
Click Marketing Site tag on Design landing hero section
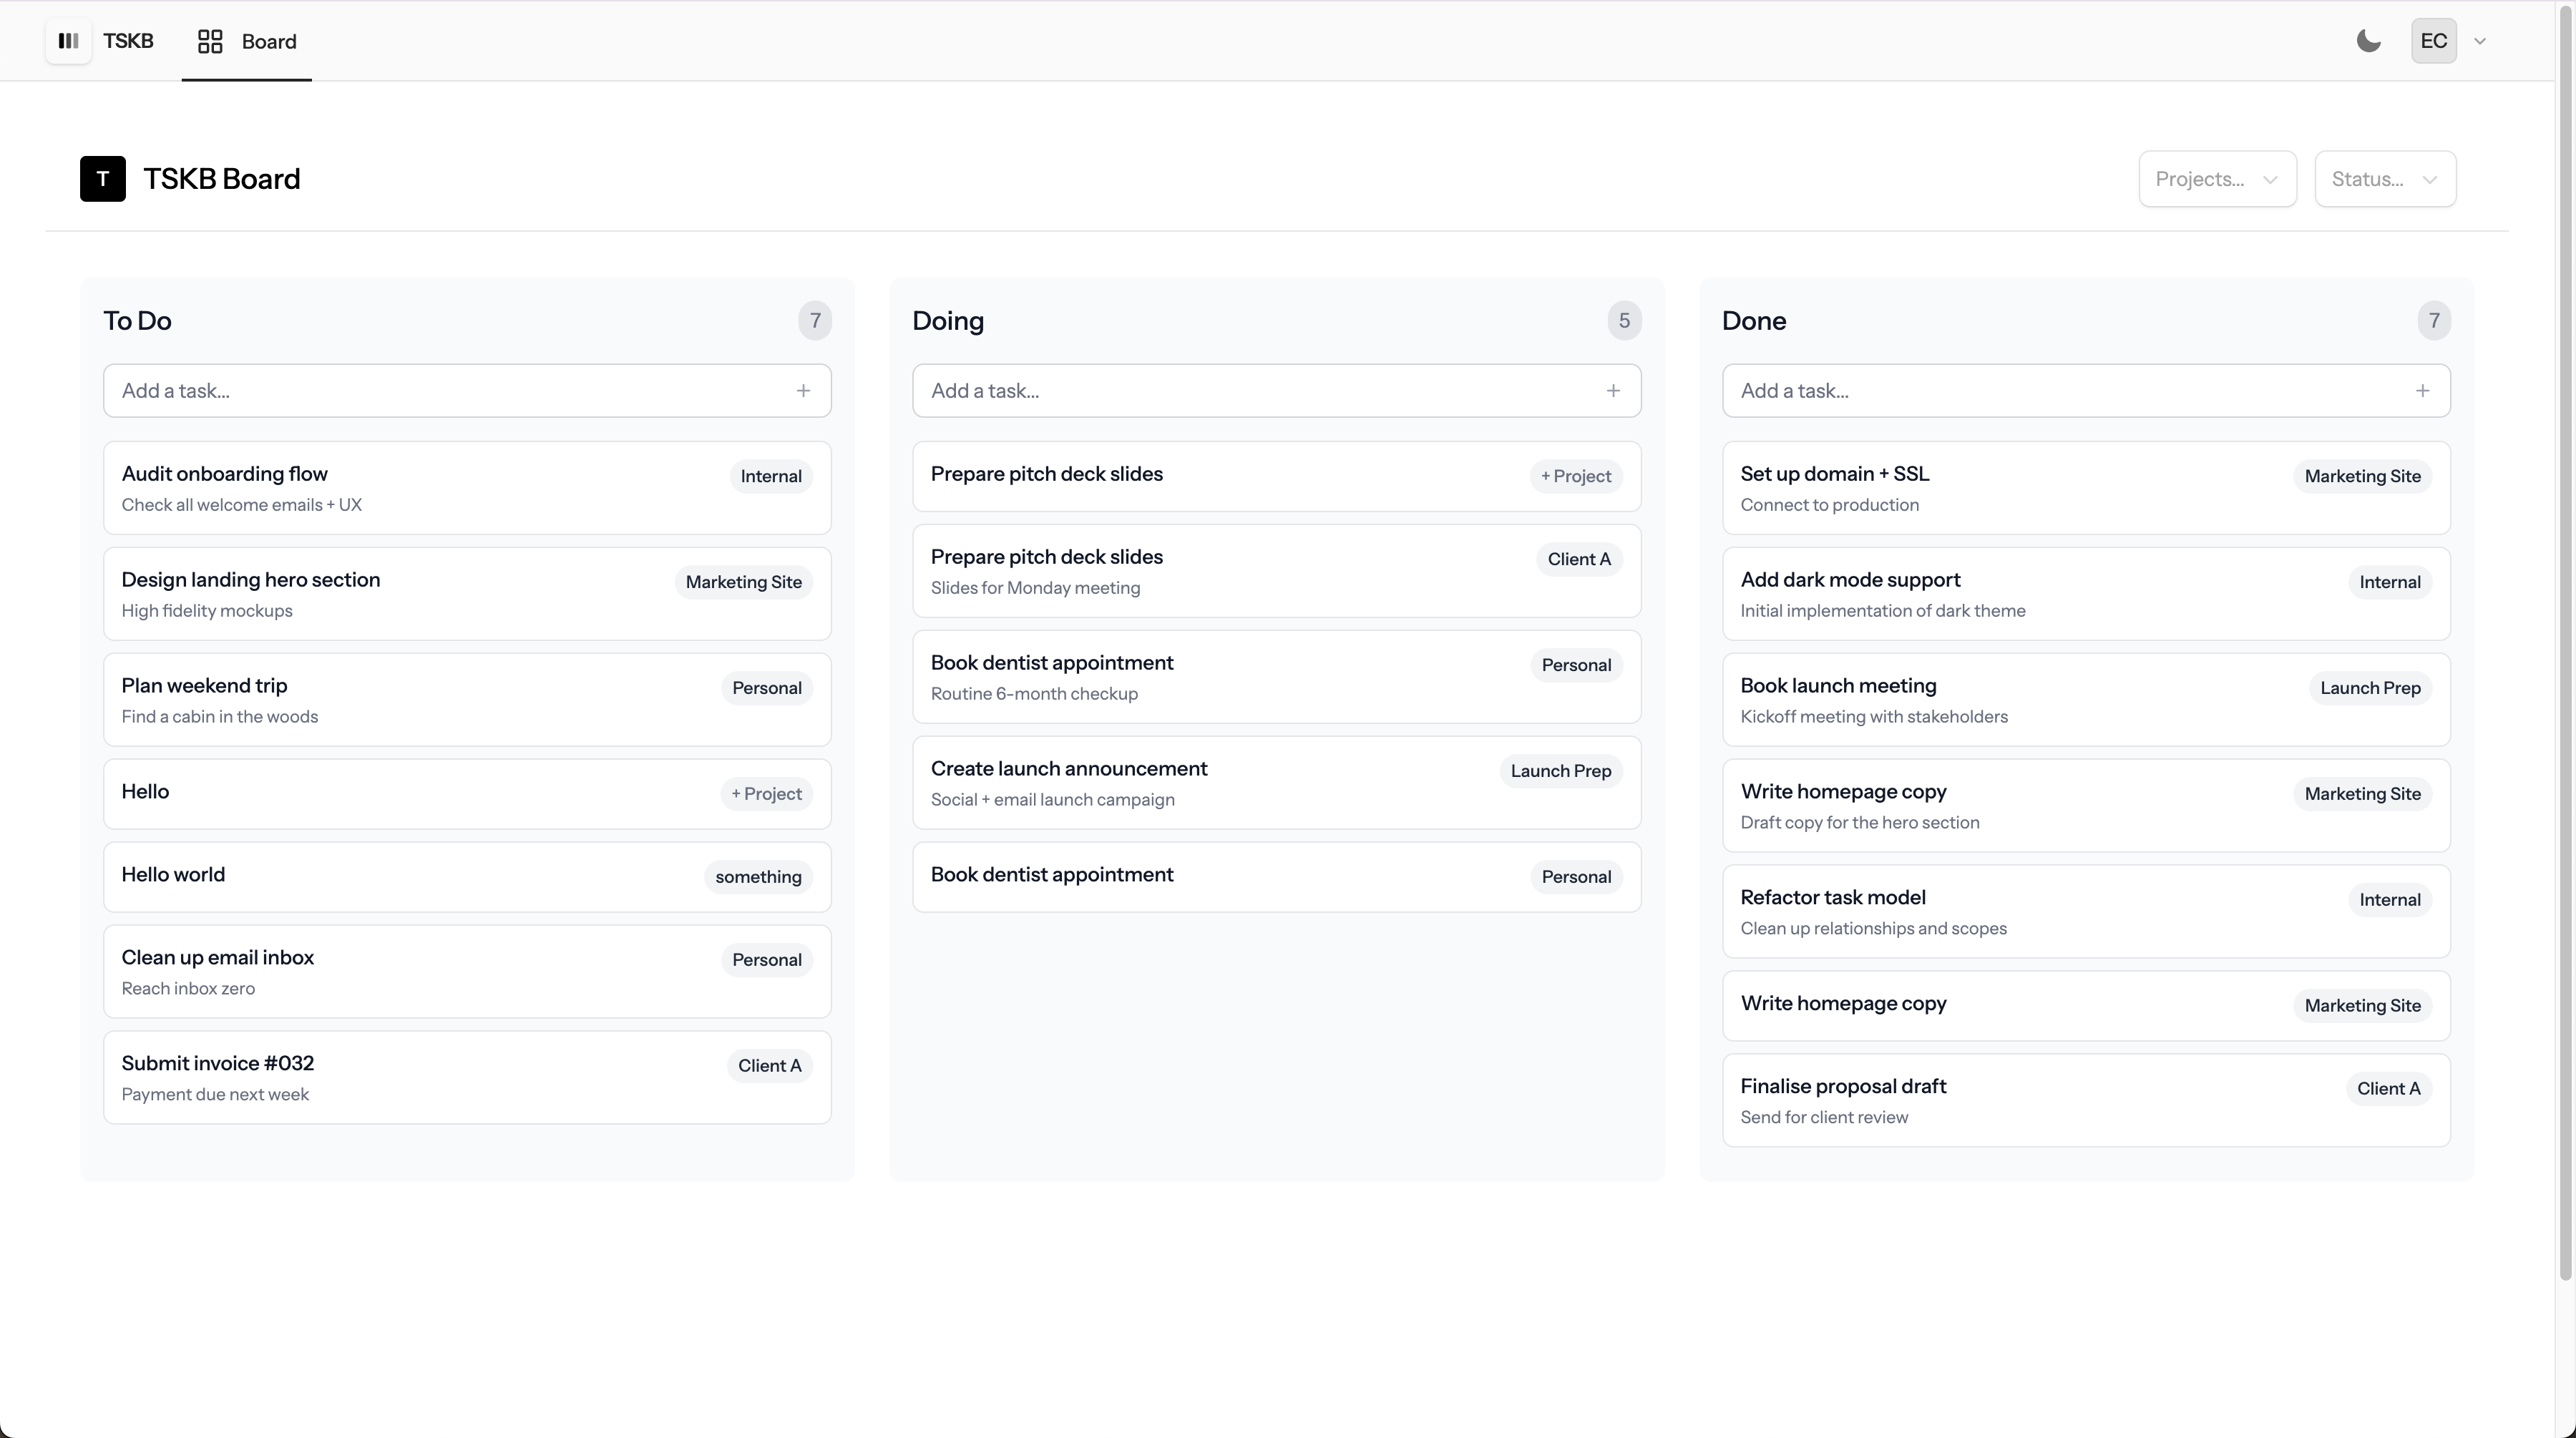tap(743, 583)
